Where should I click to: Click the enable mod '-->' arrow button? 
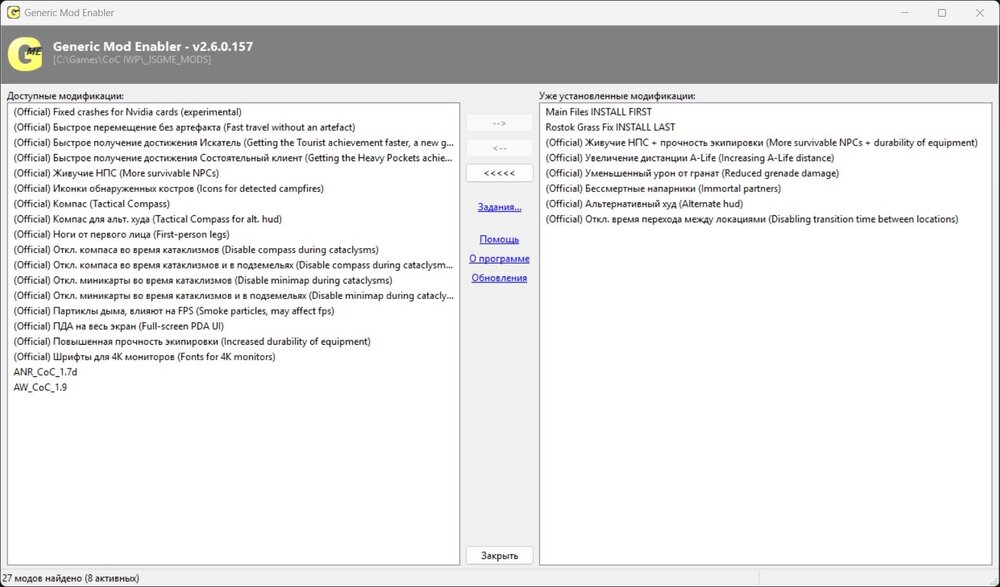point(499,123)
